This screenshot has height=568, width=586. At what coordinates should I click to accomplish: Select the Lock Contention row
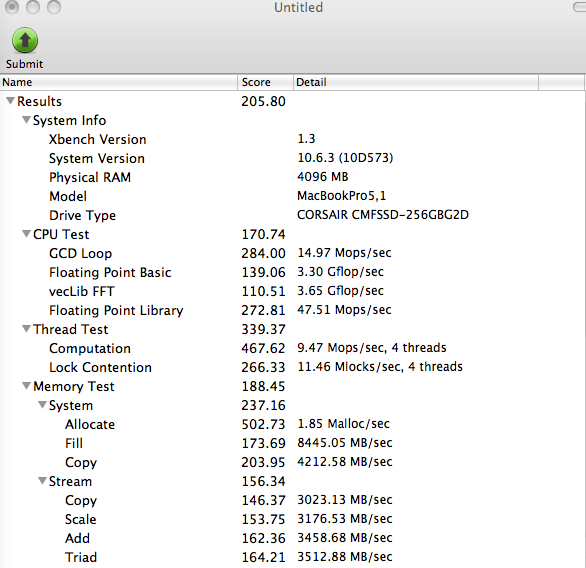pyautogui.click(x=292, y=367)
